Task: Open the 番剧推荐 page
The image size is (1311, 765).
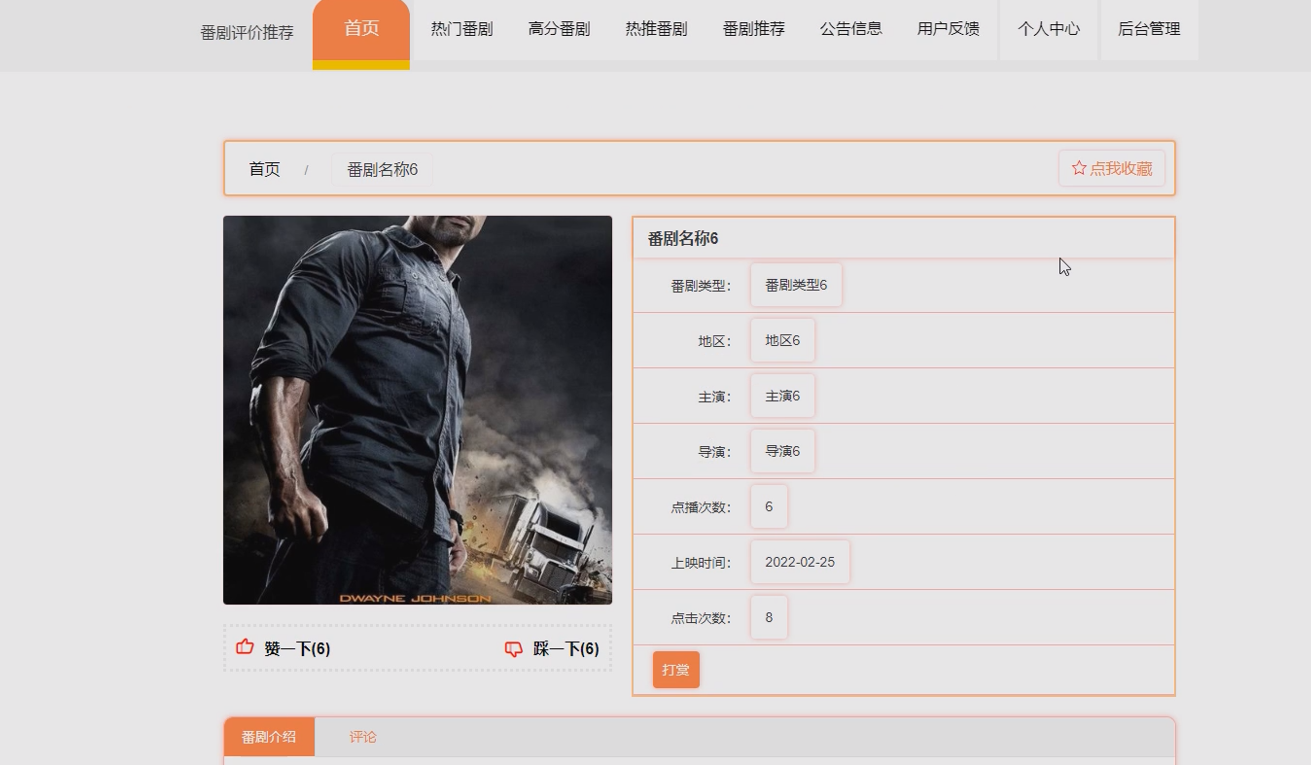Action: [x=754, y=29]
